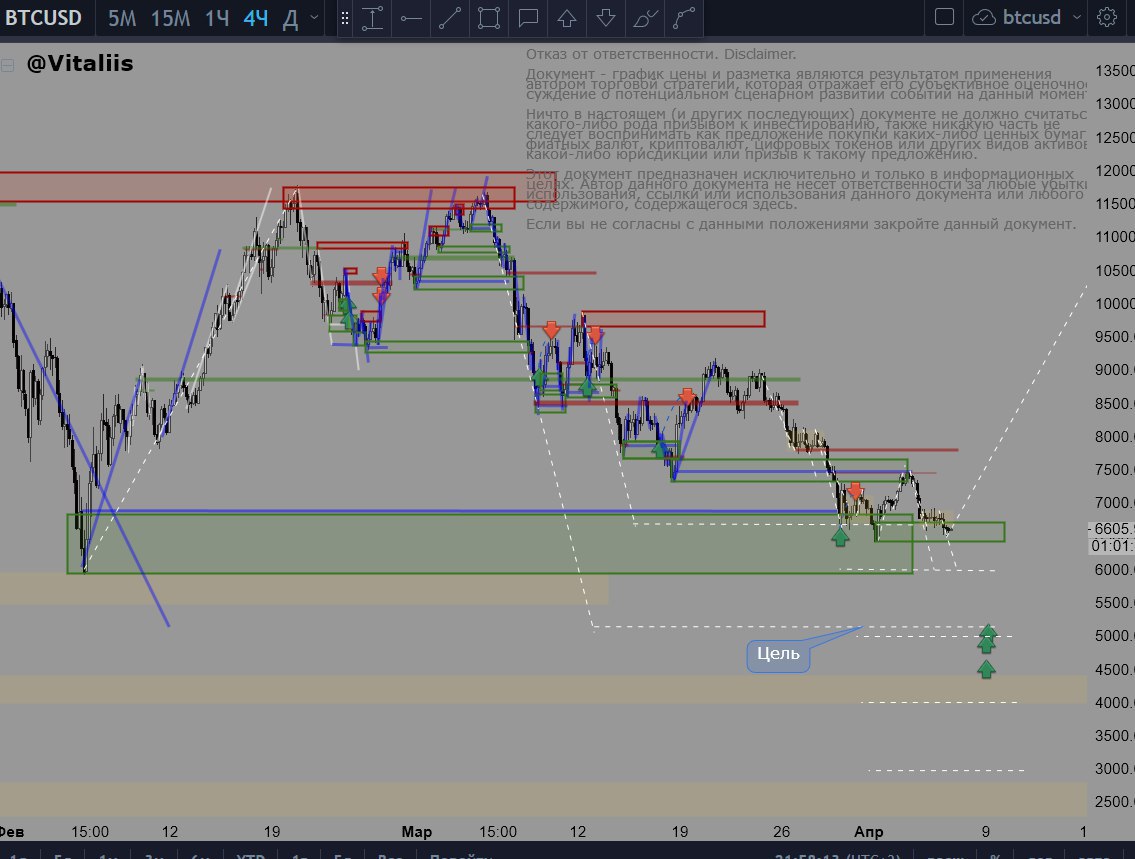
Task: Collapse the chart legend toggle beside @Vitaliis
Action: click(7, 66)
